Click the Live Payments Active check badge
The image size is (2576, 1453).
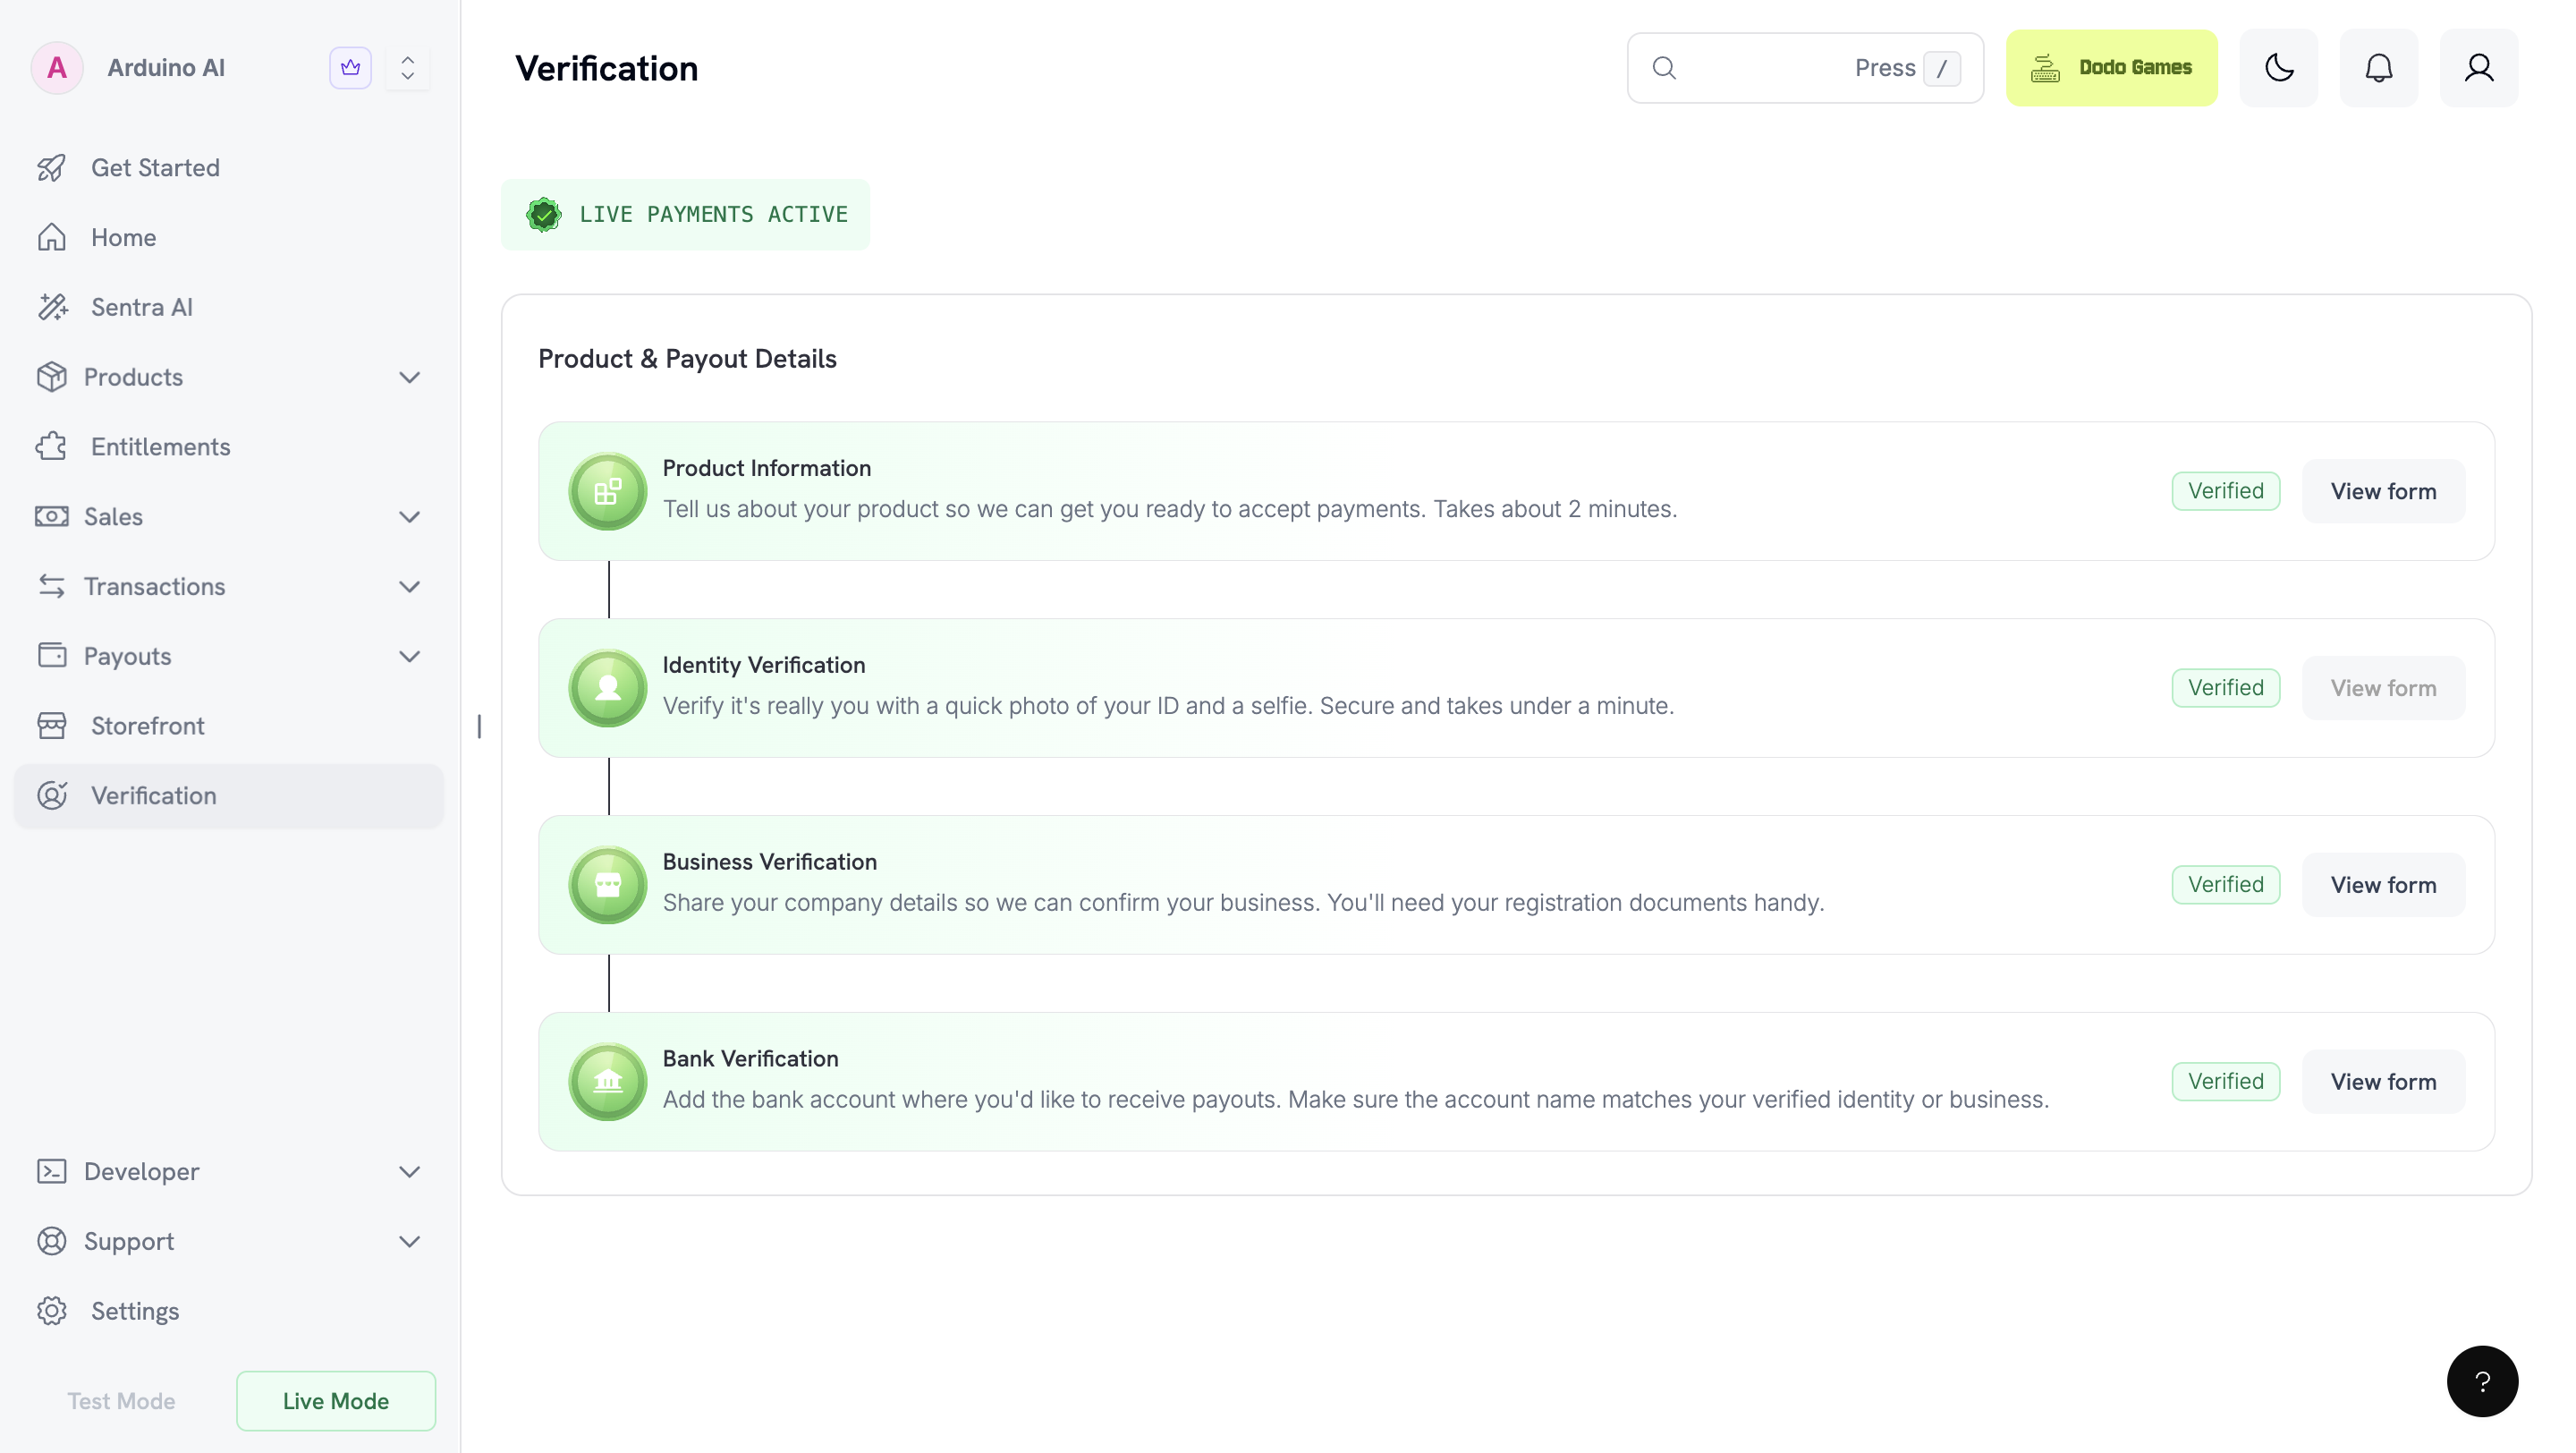click(x=543, y=215)
